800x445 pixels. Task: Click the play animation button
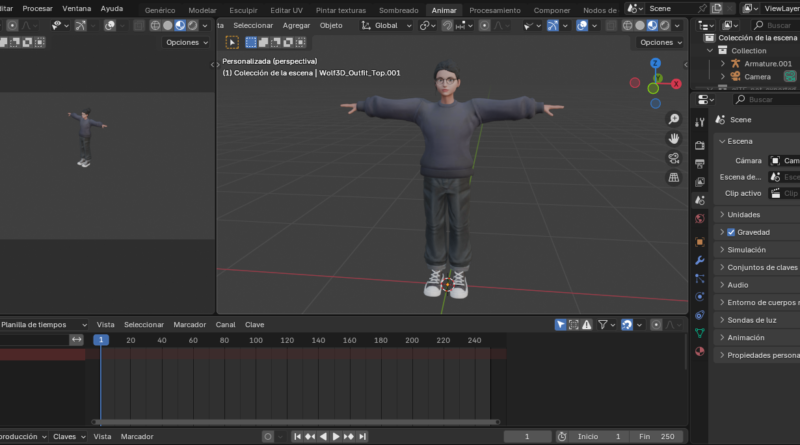[x=336, y=437]
